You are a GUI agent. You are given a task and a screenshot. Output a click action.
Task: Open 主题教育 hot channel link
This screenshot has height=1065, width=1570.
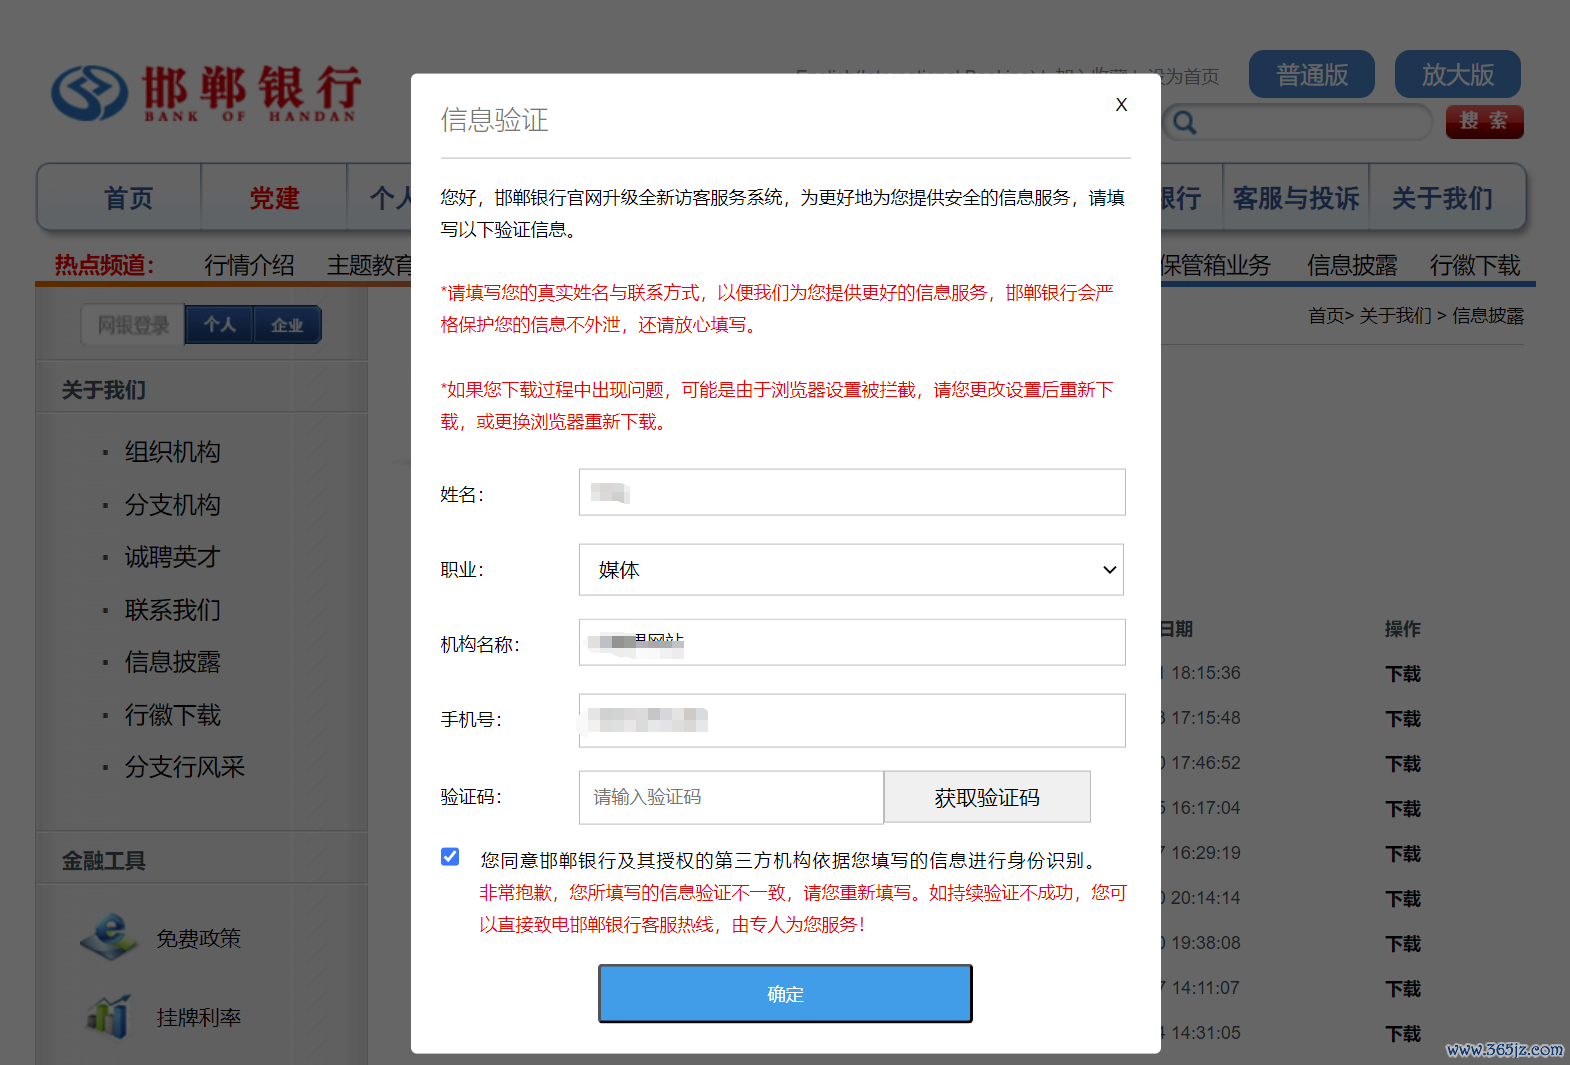click(370, 265)
